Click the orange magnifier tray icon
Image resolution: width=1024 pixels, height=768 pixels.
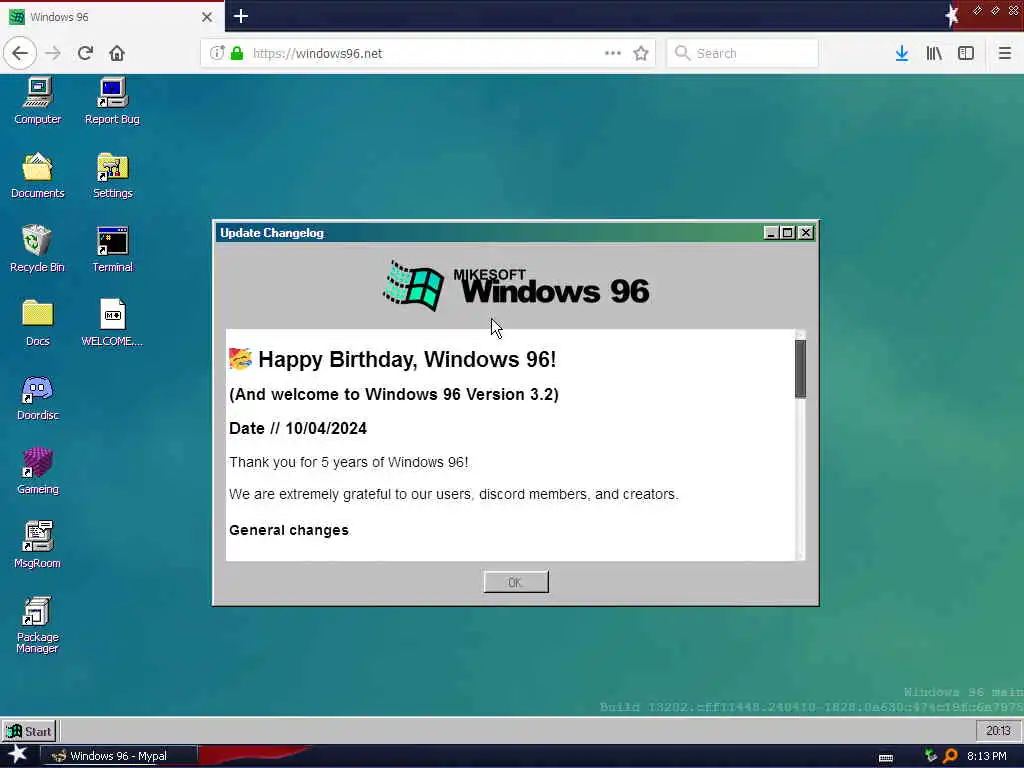pos(950,756)
